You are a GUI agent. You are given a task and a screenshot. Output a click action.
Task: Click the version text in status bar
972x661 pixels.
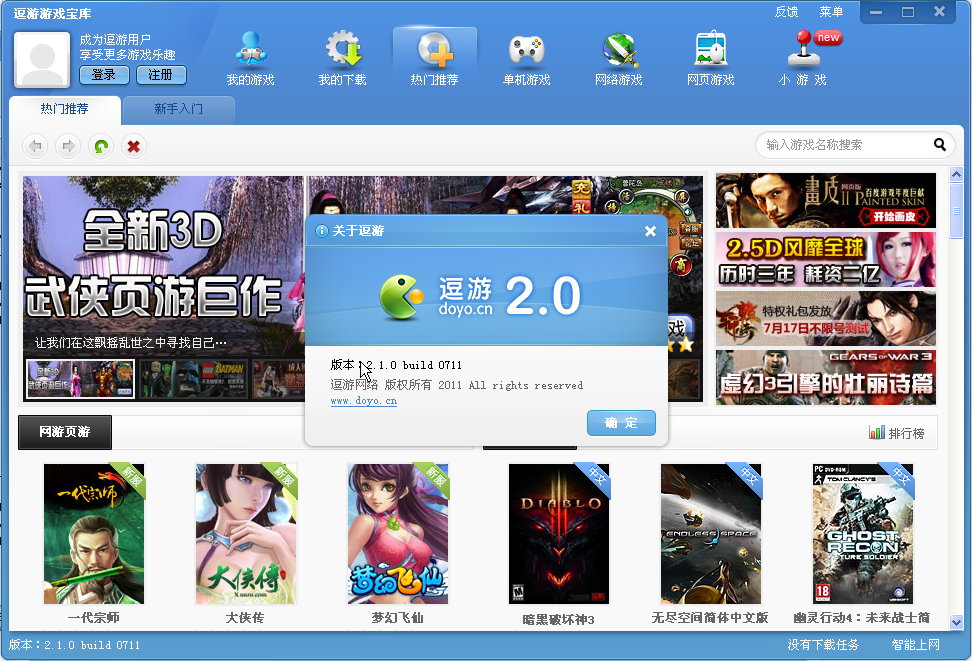74,645
